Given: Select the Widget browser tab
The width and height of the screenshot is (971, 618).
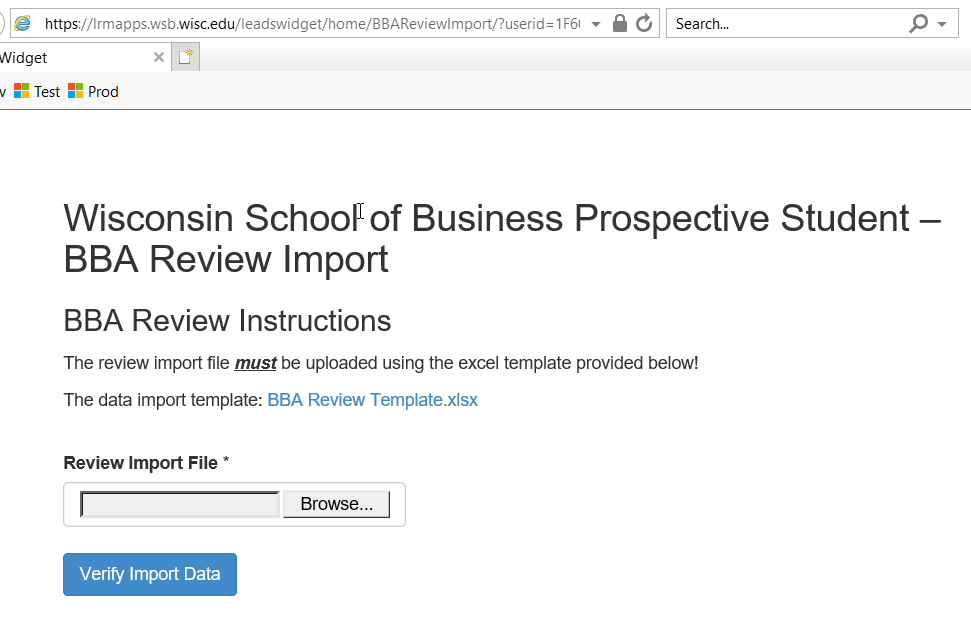Looking at the screenshot, I should tap(60, 58).
